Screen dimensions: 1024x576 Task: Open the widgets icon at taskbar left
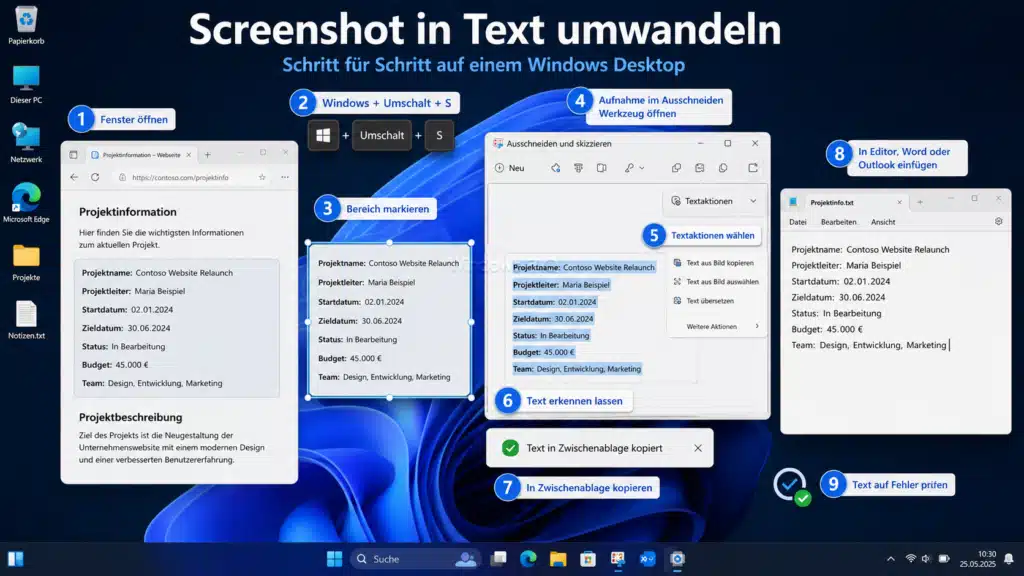pyautogui.click(x=16, y=559)
